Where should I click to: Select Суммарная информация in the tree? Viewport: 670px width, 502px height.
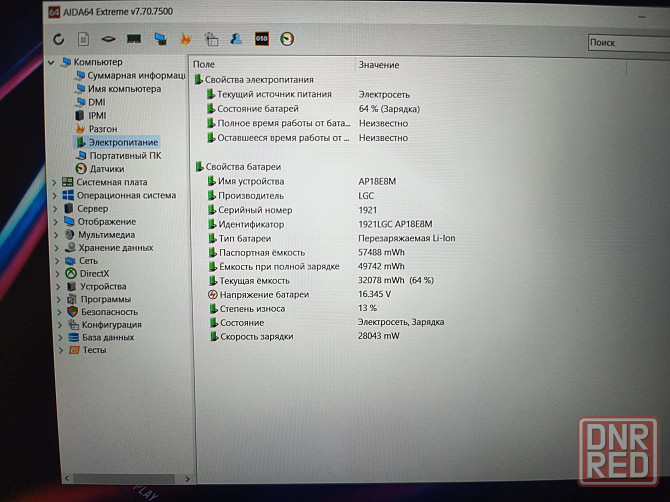point(135,75)
